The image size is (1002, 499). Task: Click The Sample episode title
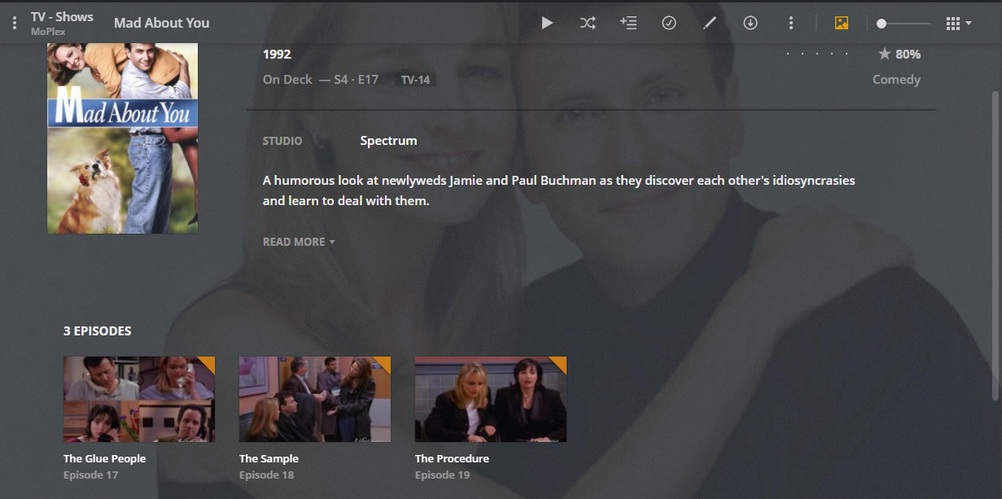coord(268,459)
